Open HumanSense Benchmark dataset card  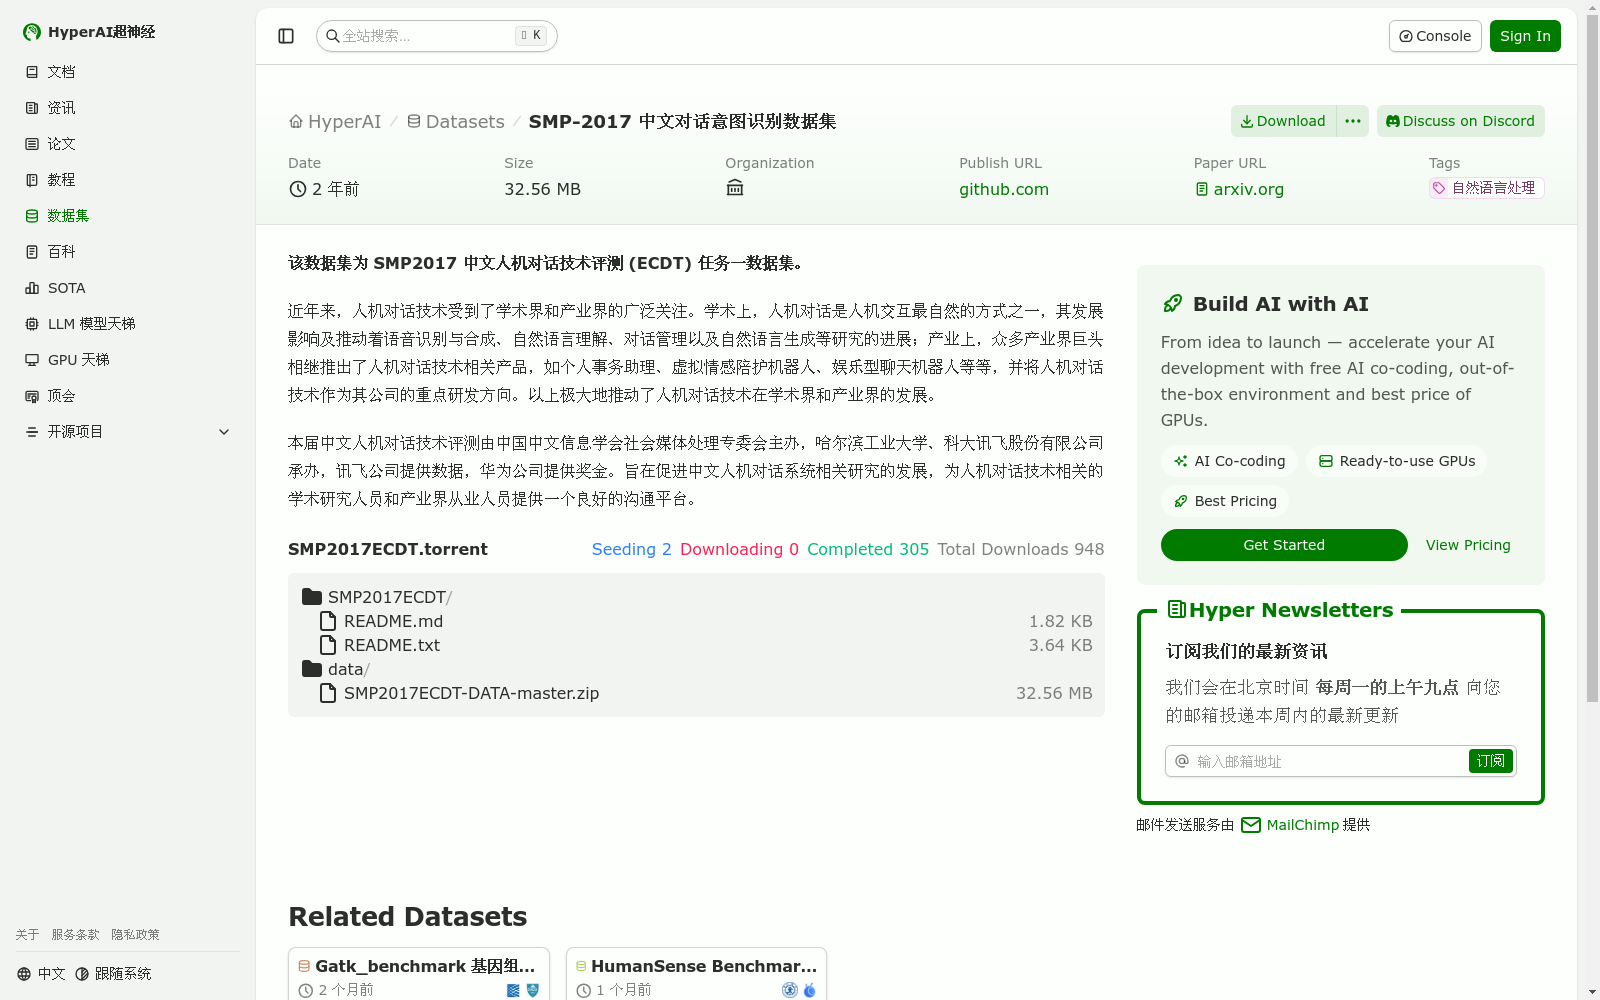click(x=696, y=974)
